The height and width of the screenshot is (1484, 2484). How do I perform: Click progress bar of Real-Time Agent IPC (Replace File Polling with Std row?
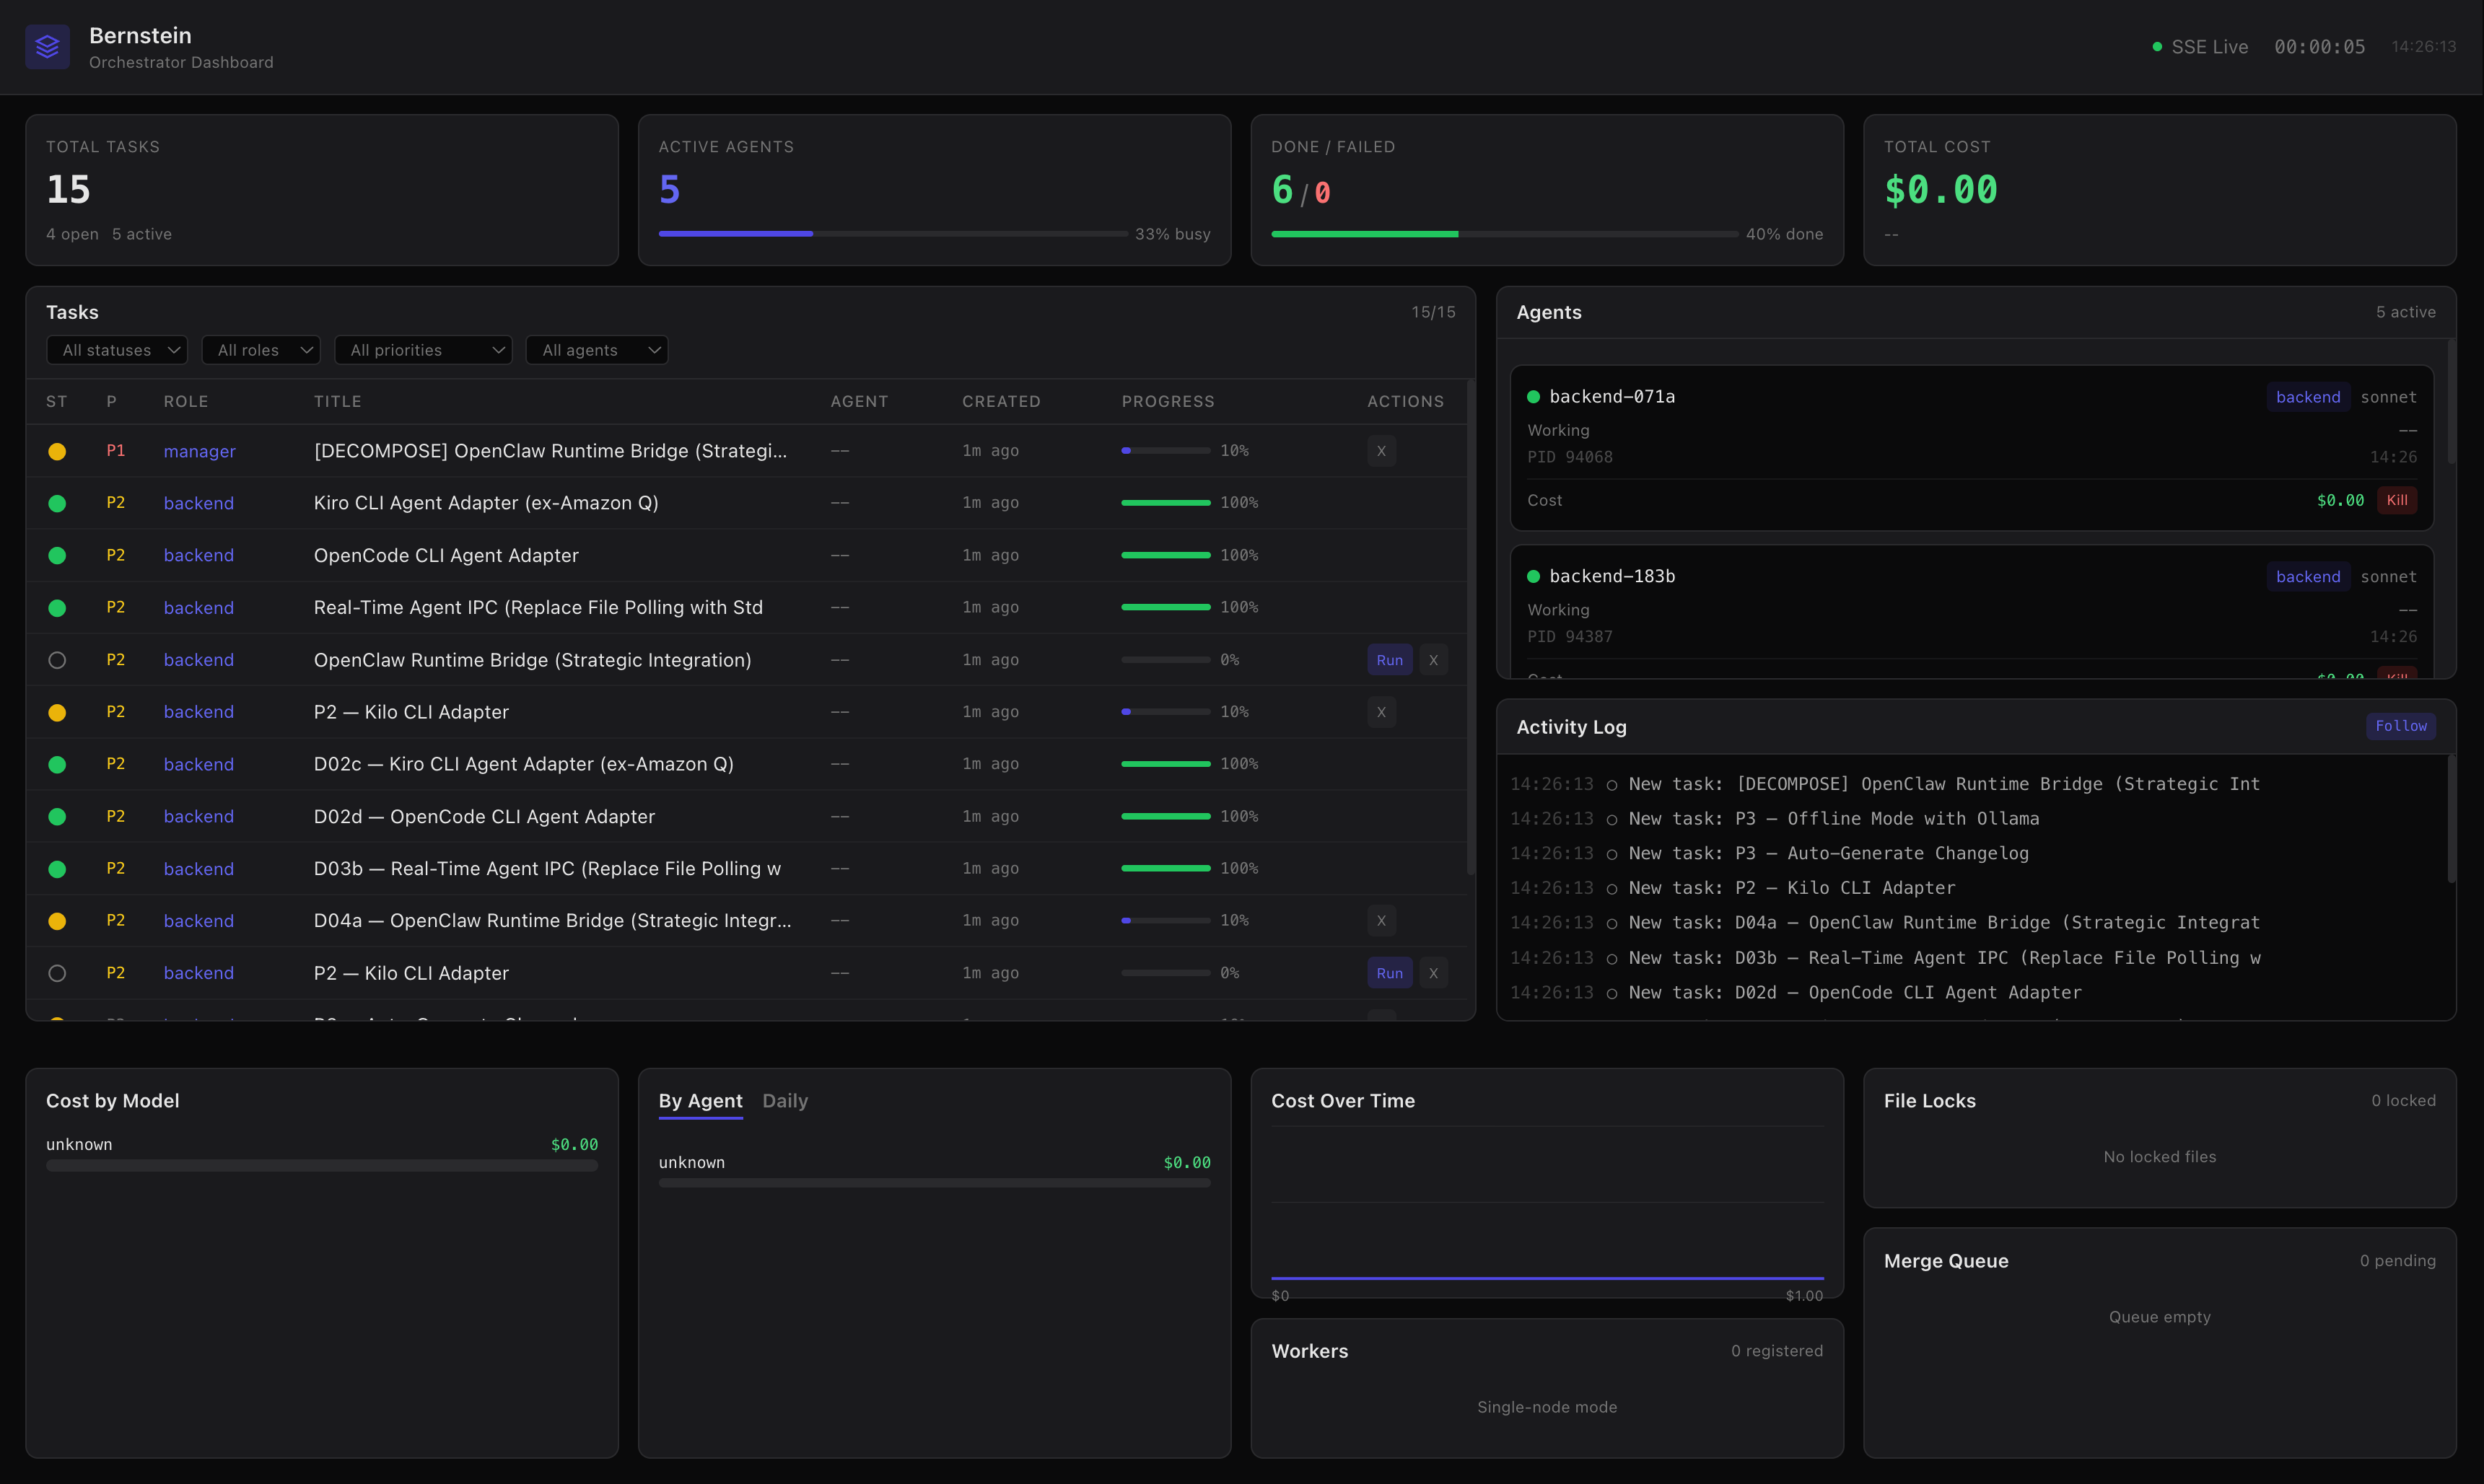click(1166, 607)
